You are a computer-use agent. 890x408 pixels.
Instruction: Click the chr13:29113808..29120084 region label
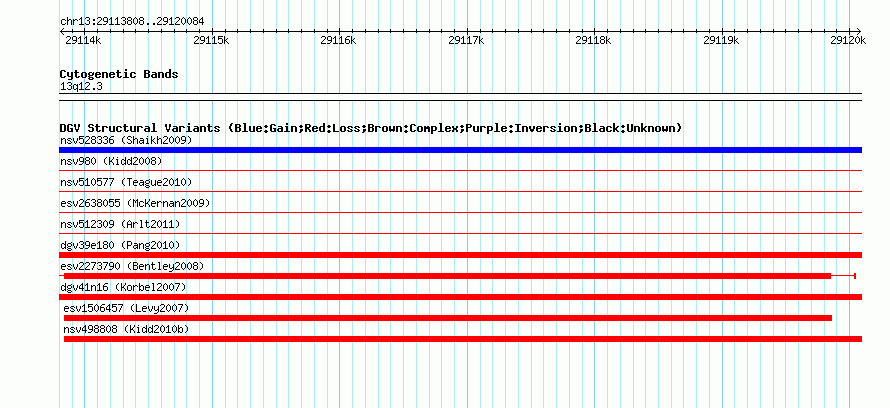click(132, 22)
